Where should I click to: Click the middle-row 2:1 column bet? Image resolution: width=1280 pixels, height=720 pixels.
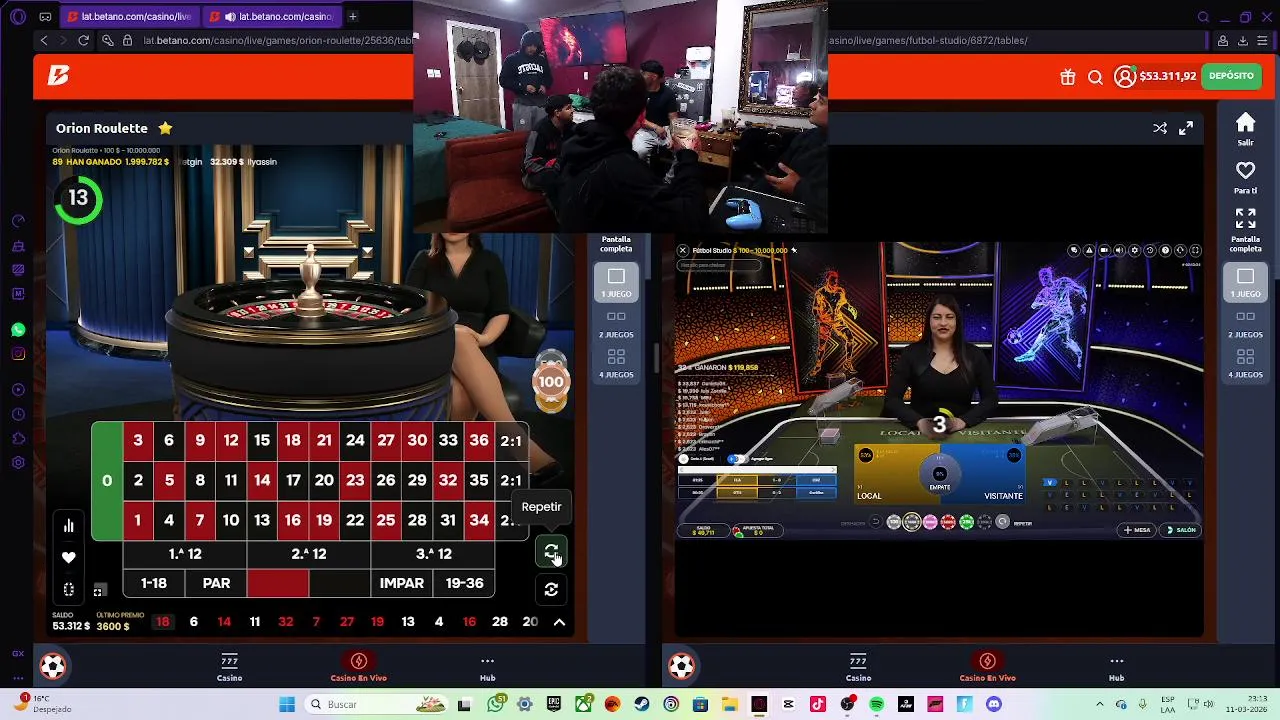pos(511,480)
